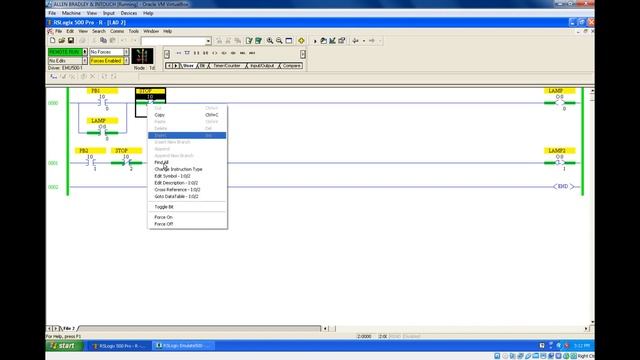
Task: Open VirtualBox Devices menu
Action: (129, 13)
